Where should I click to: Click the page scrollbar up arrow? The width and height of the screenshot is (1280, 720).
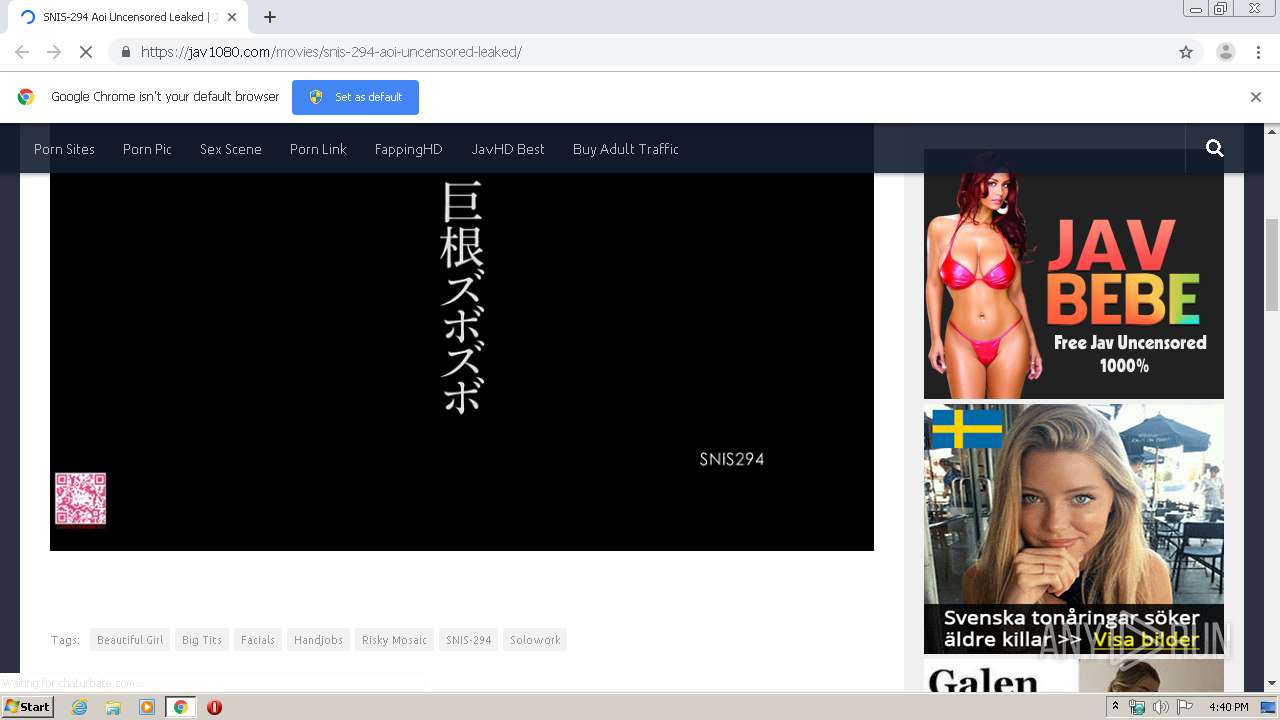point(1272,131)
